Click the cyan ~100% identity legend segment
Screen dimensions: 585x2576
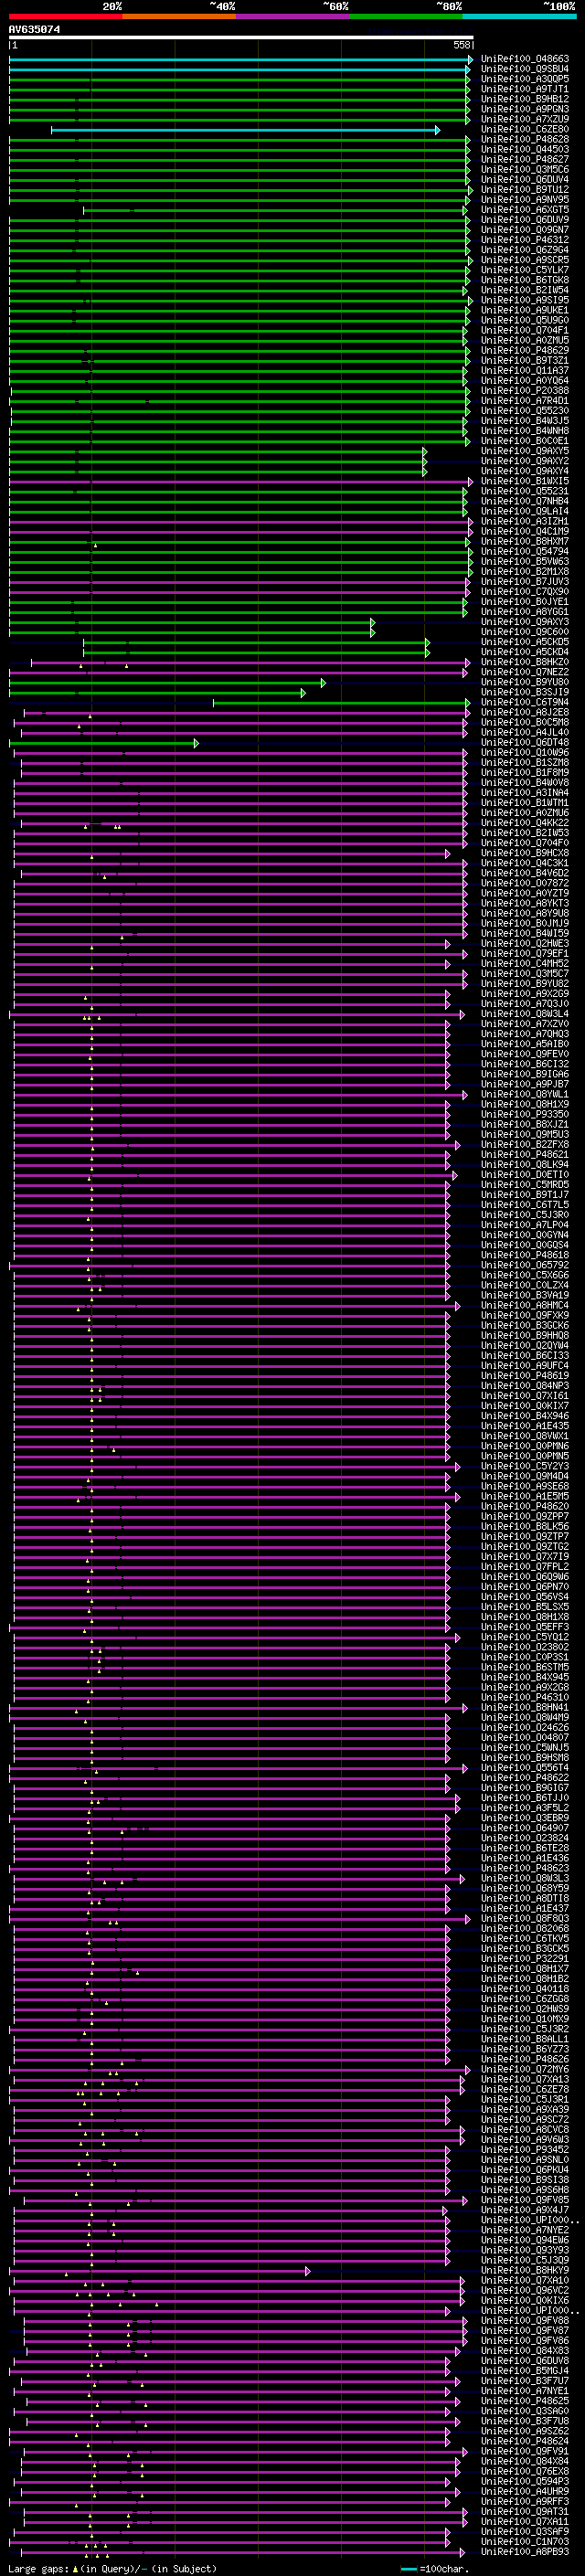519,16
